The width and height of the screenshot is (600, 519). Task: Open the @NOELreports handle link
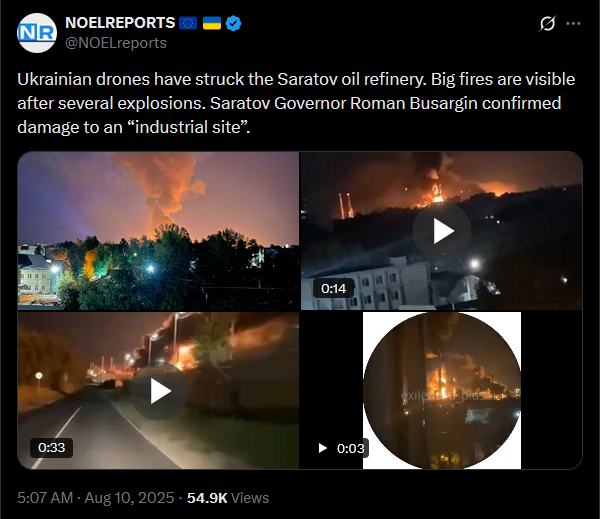coord(116,43)
